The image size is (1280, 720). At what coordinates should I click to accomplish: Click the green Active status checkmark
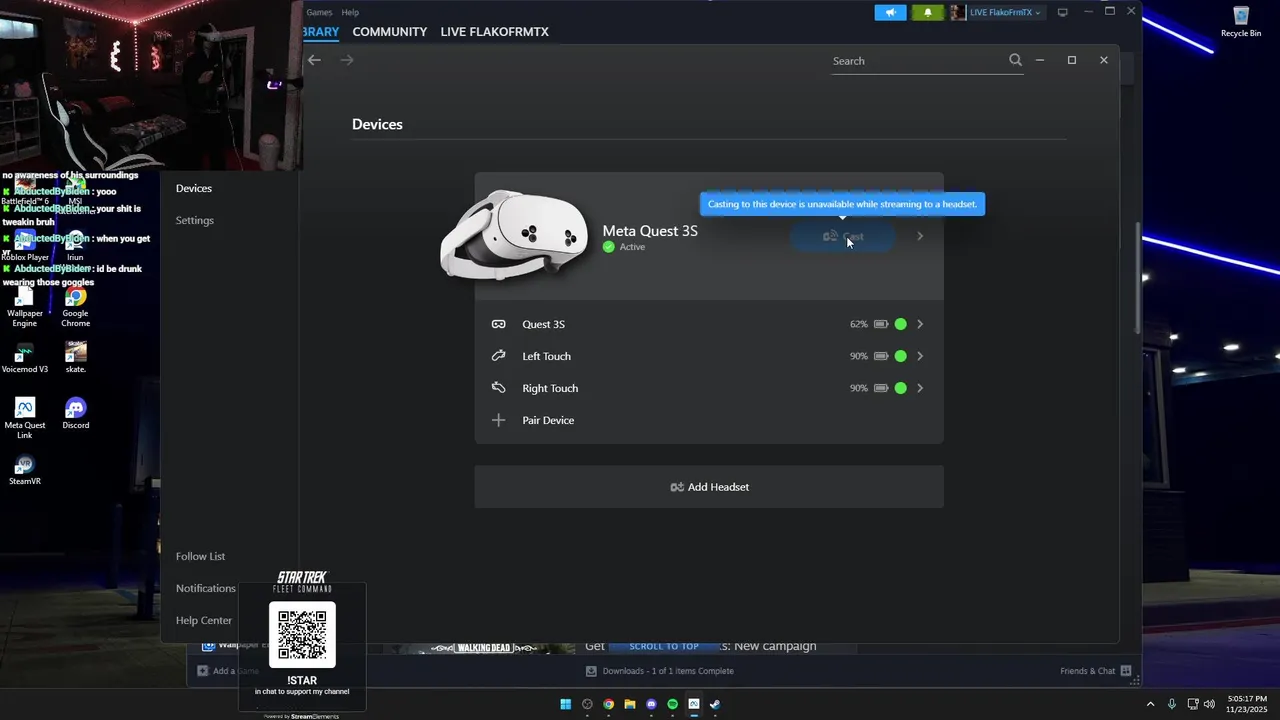tap(608, 247)
